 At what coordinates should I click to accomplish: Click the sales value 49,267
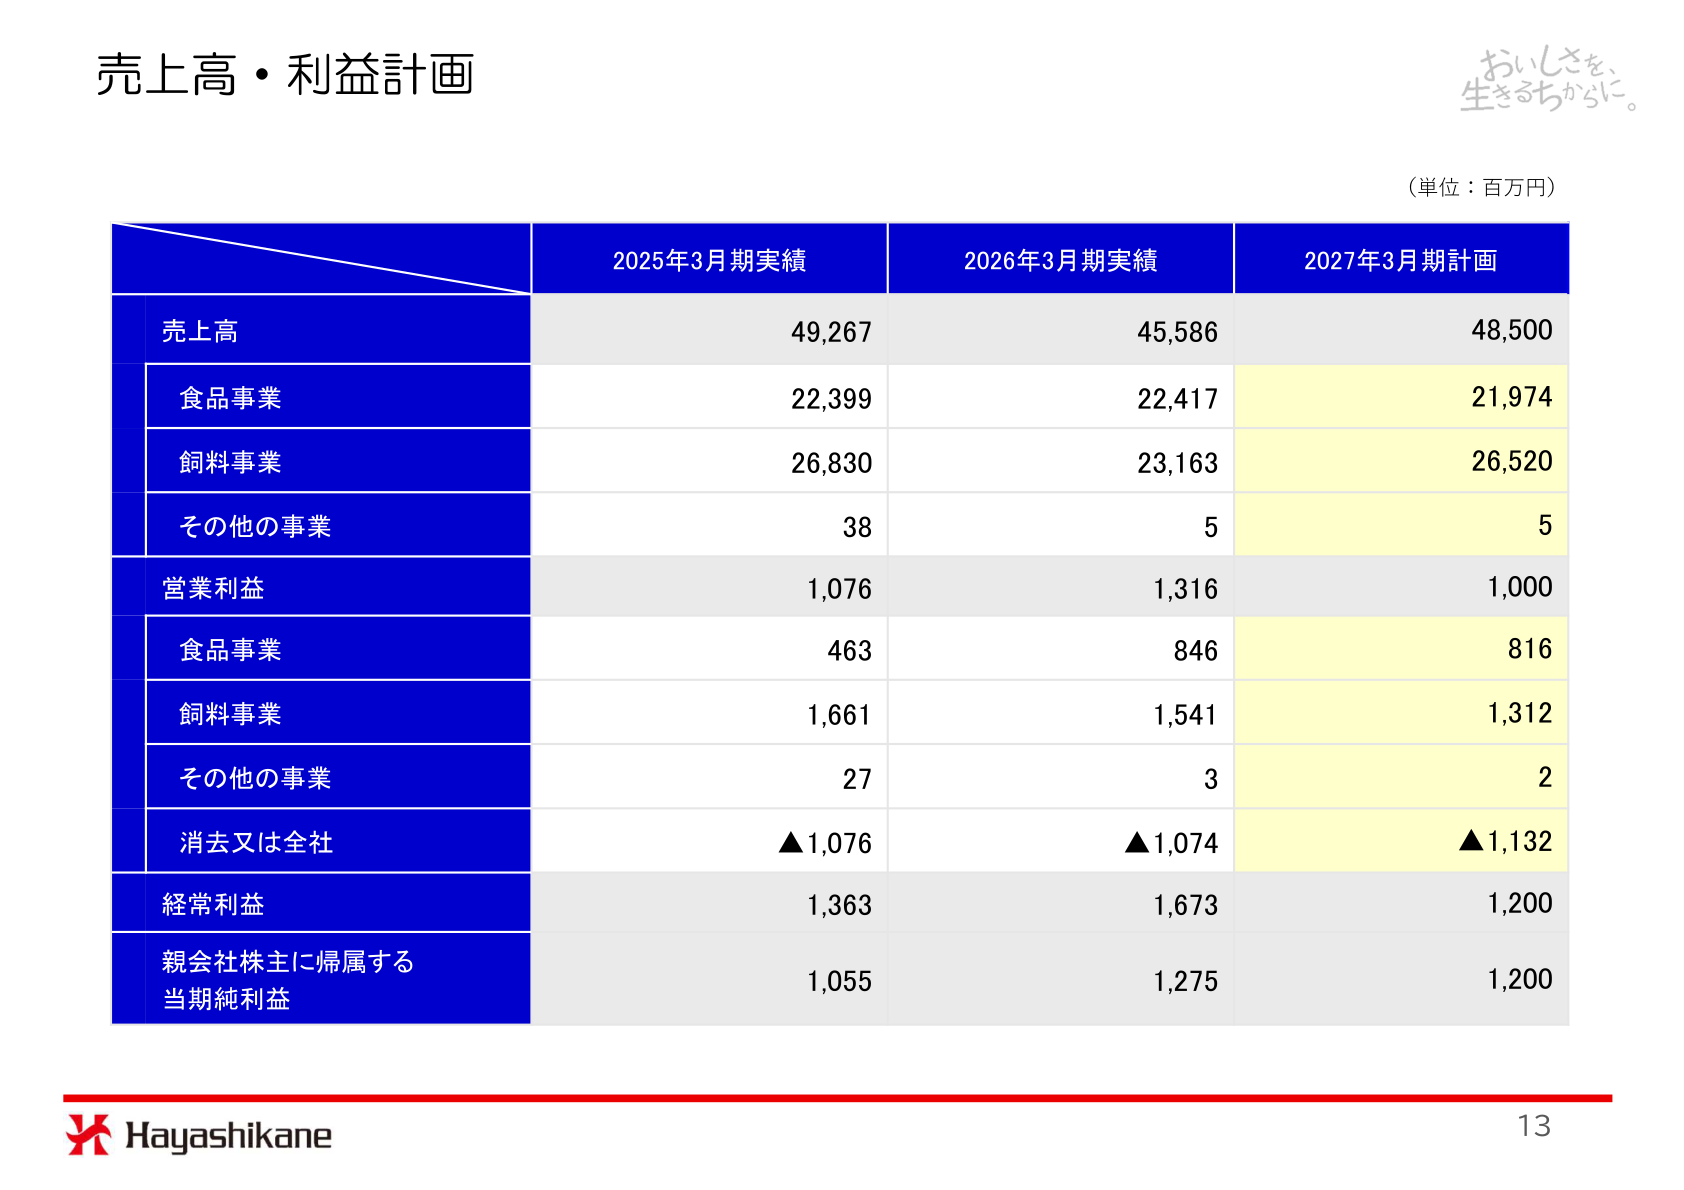831,332
